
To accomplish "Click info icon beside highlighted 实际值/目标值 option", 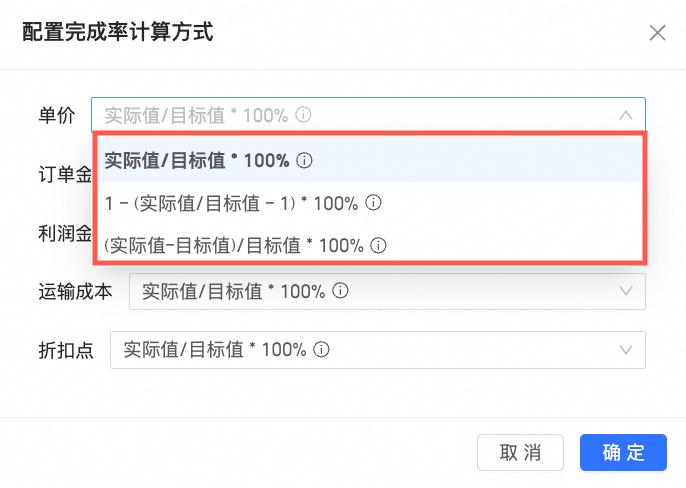I will (x=306, y=160).
